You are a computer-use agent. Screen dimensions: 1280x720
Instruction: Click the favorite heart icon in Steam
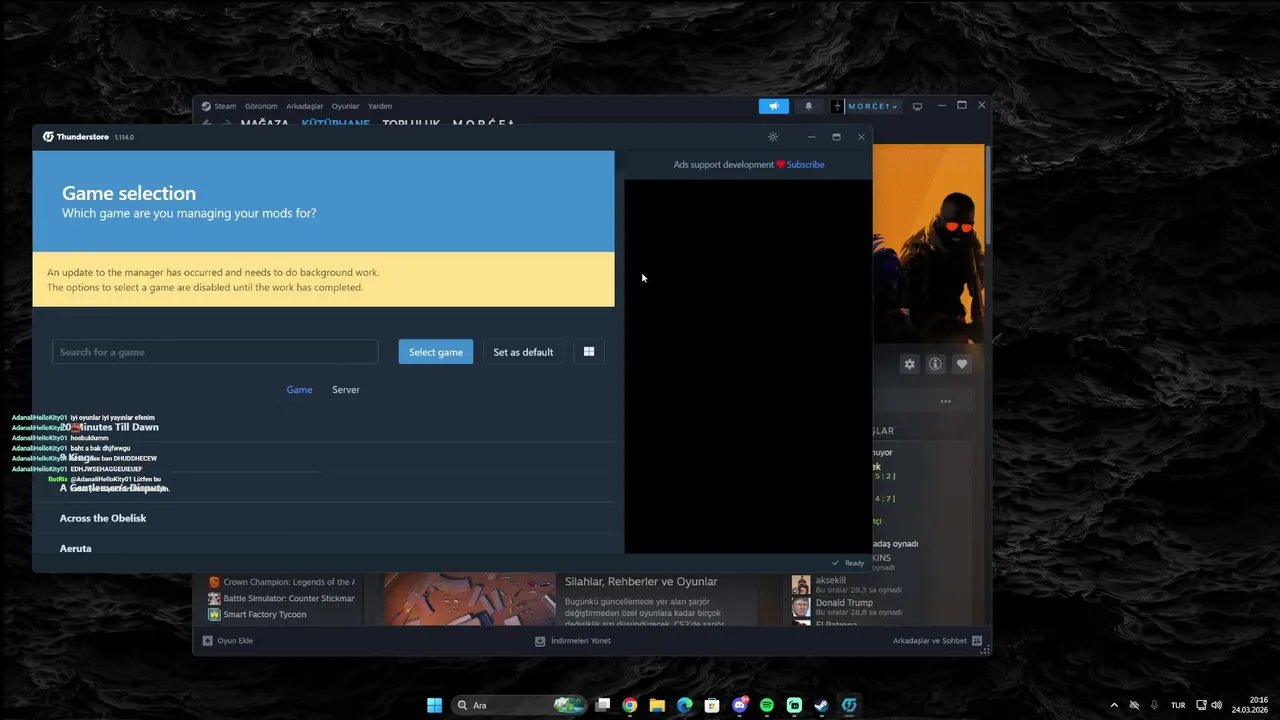[x=962, y=364]
